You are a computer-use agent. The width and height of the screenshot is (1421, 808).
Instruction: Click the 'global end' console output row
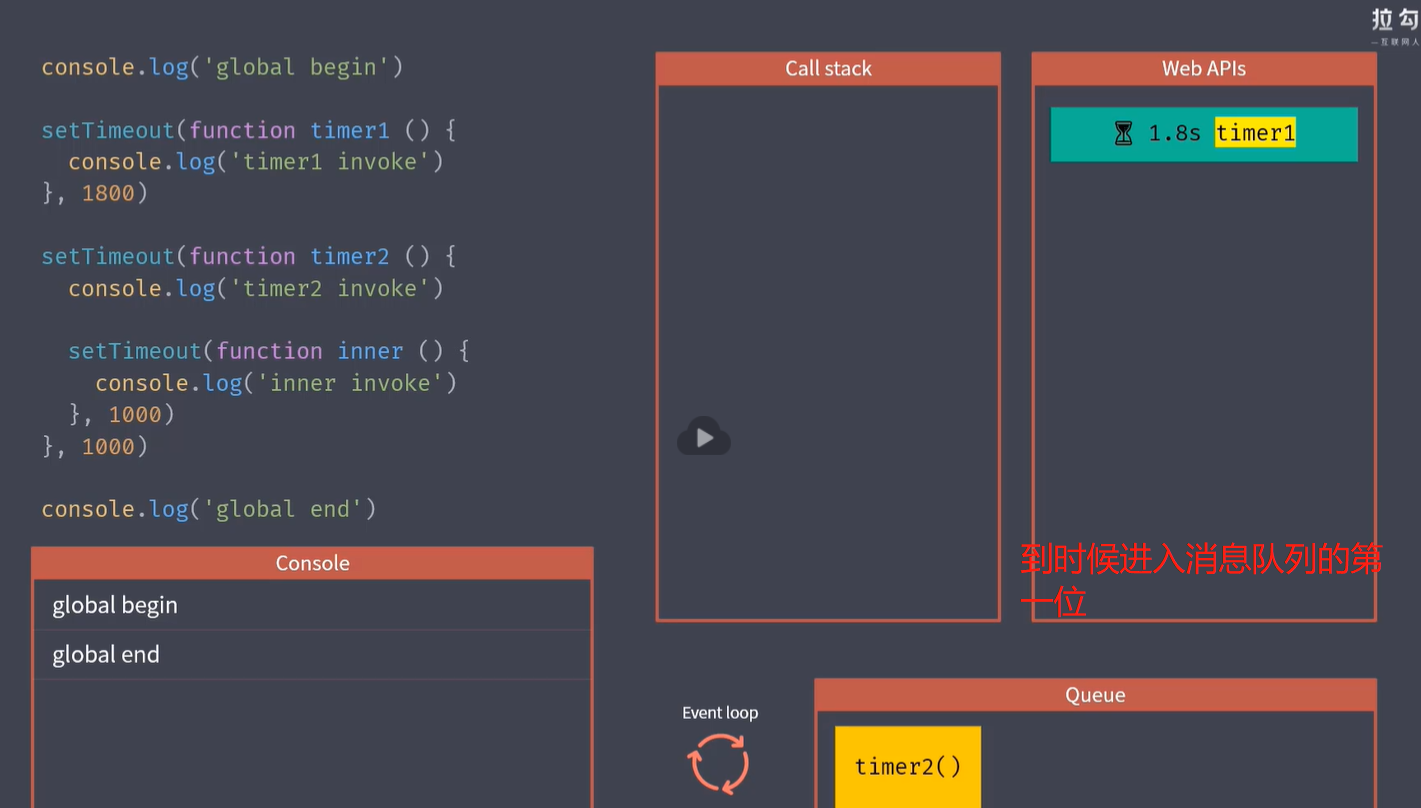pos(312,655)
